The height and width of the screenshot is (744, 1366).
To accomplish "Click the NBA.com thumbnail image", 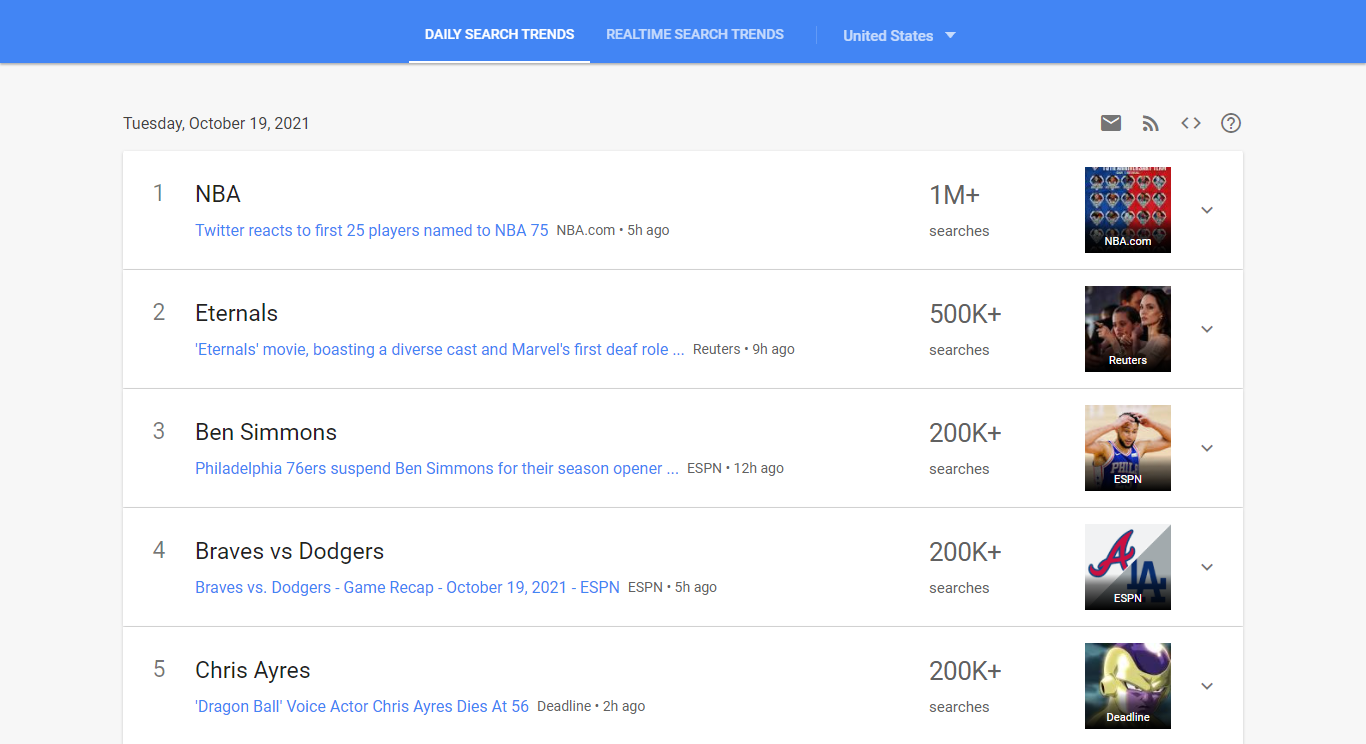I will coord(1128,210).
